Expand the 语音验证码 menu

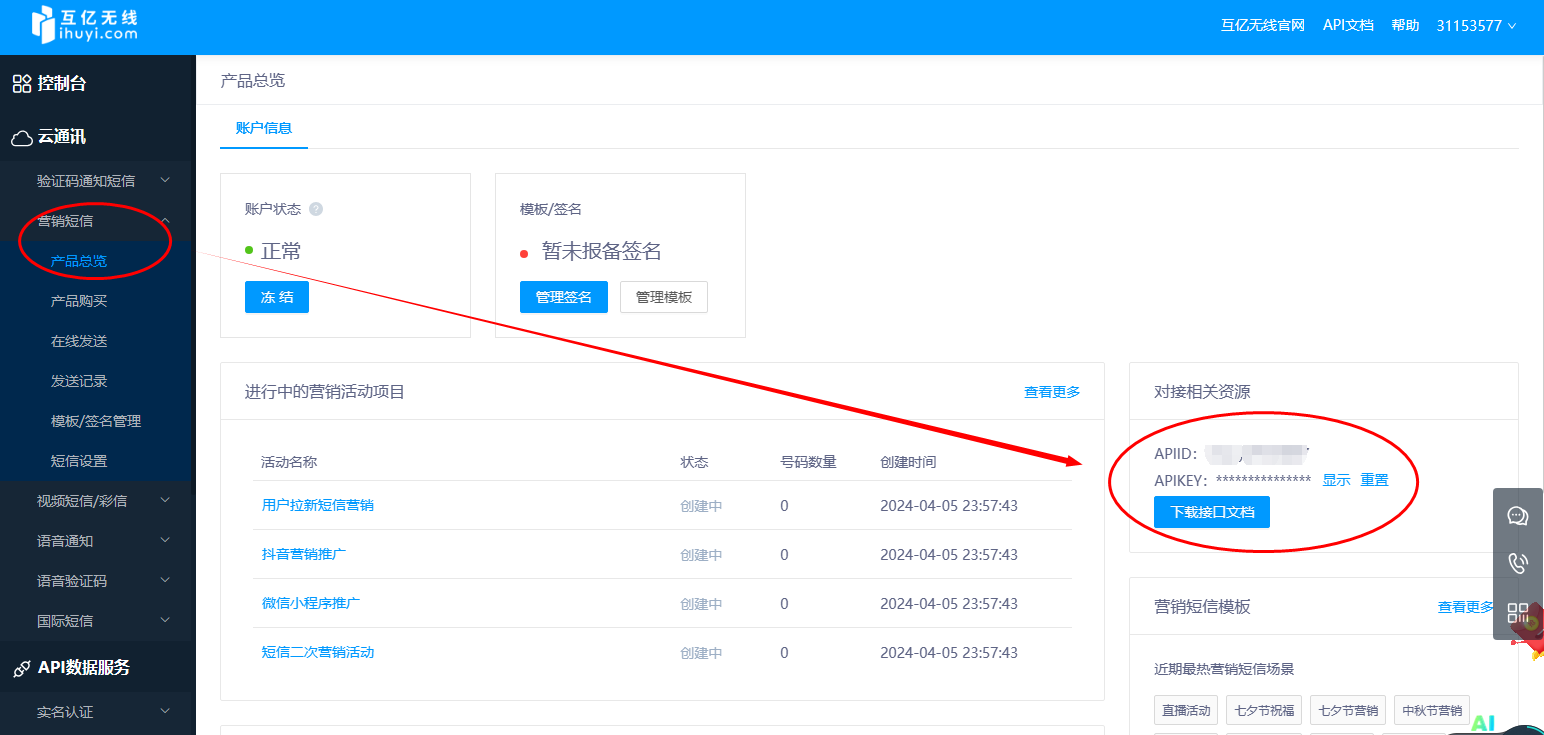[x=97, y=581]
